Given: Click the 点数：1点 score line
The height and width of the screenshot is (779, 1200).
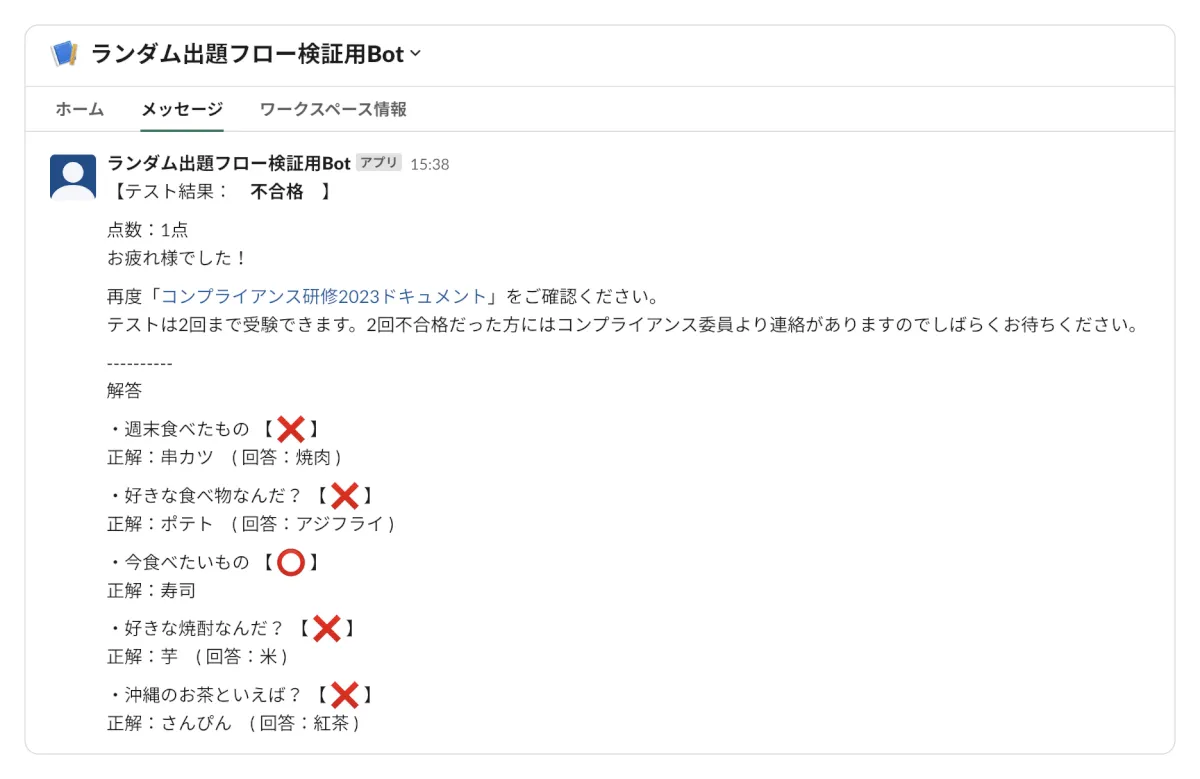Looking at the screenshot, I should pos(147,230).
